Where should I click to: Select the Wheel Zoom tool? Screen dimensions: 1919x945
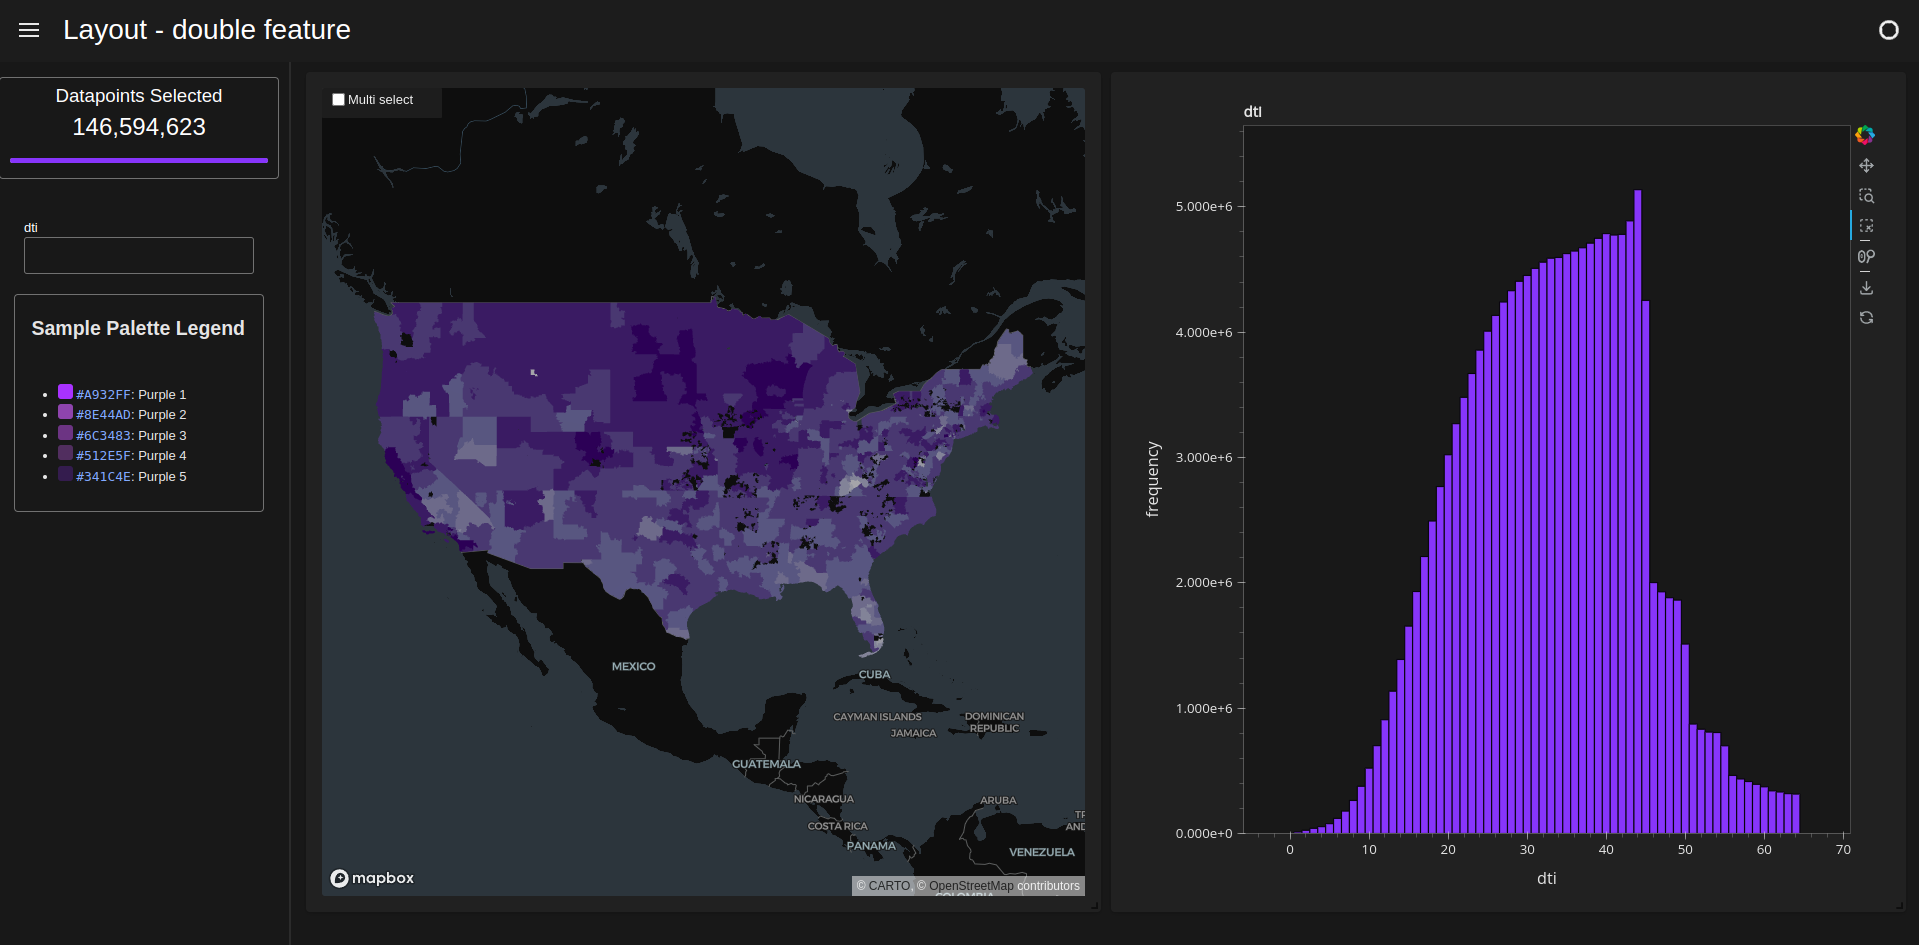(x=1866, y=257)
